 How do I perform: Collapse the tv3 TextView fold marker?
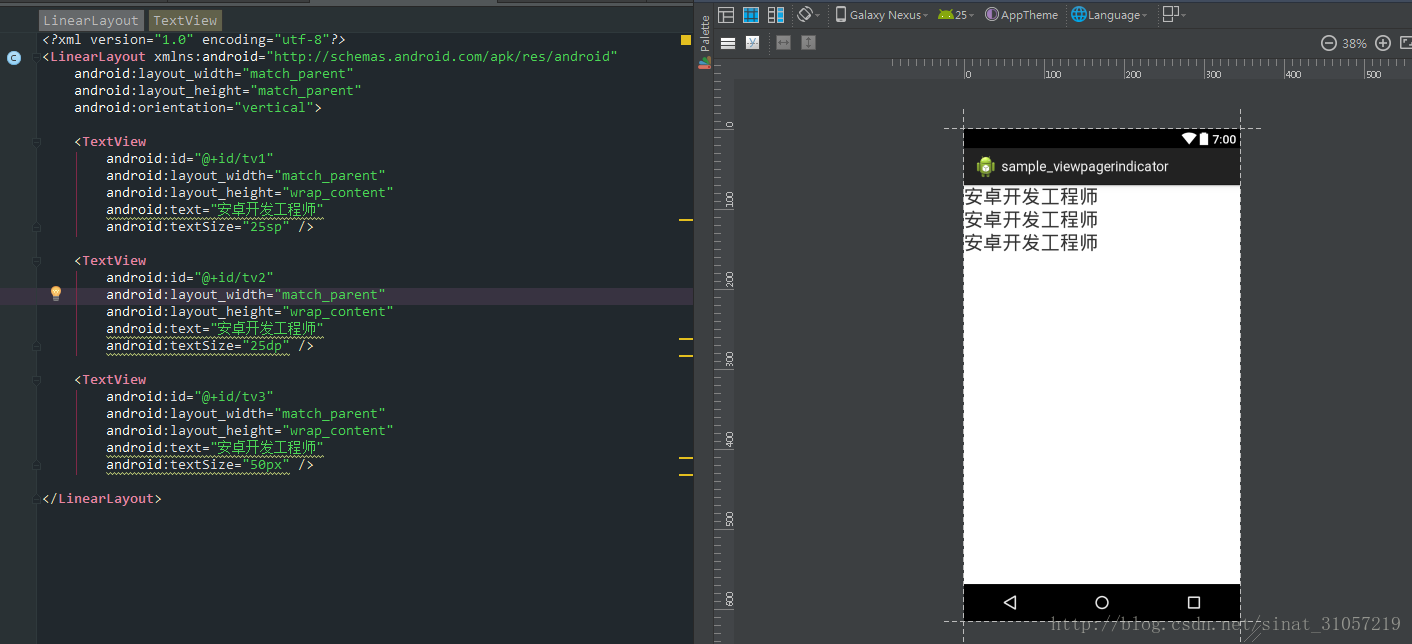point(37,380)
